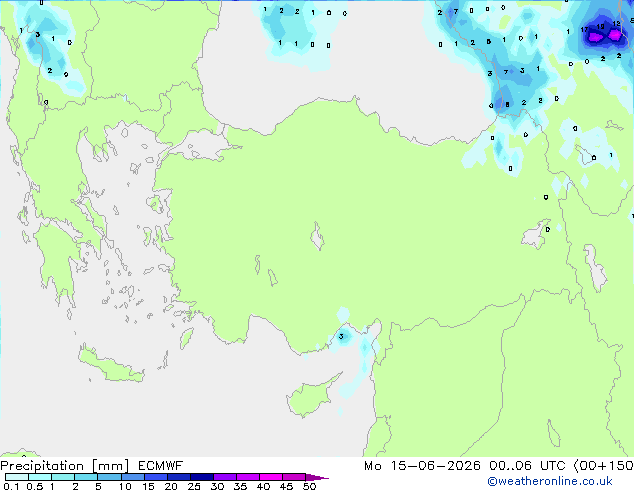The image size is (634, 490).
Task: Click the legend label '0.1'
Action: (x=11, y=486)
